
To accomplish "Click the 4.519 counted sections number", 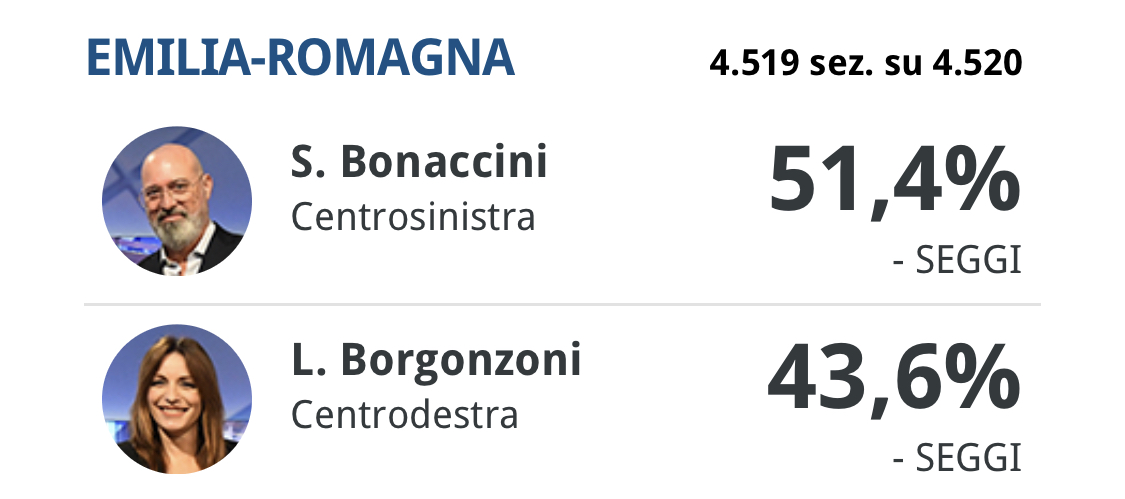I will click(x=754, y=65).
